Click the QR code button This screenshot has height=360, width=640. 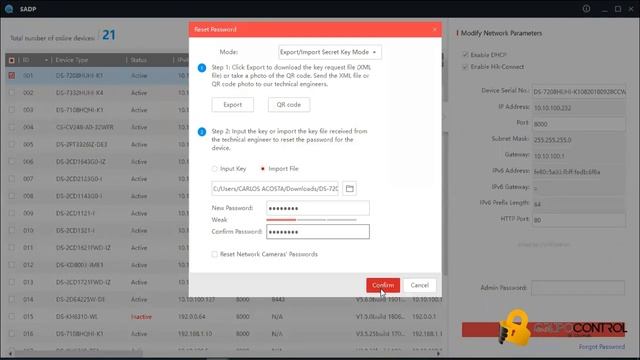(289, 104)
